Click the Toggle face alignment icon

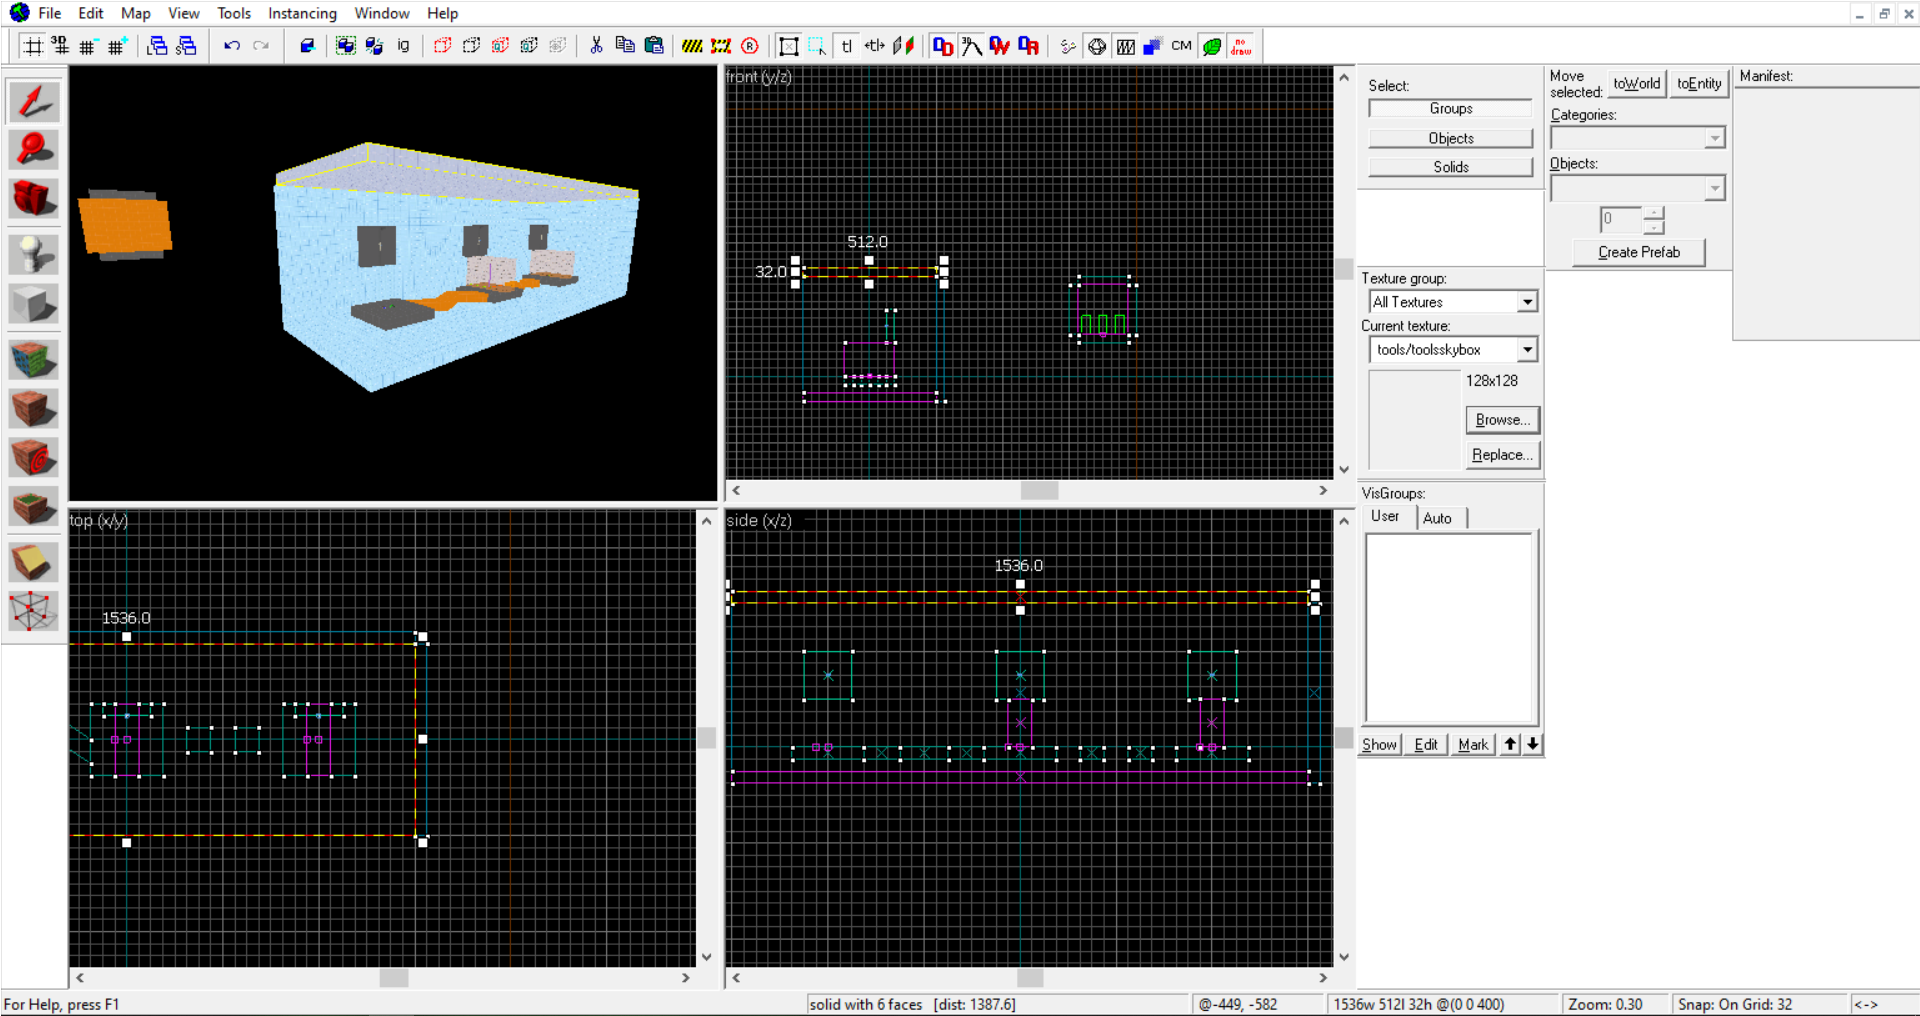904,46
